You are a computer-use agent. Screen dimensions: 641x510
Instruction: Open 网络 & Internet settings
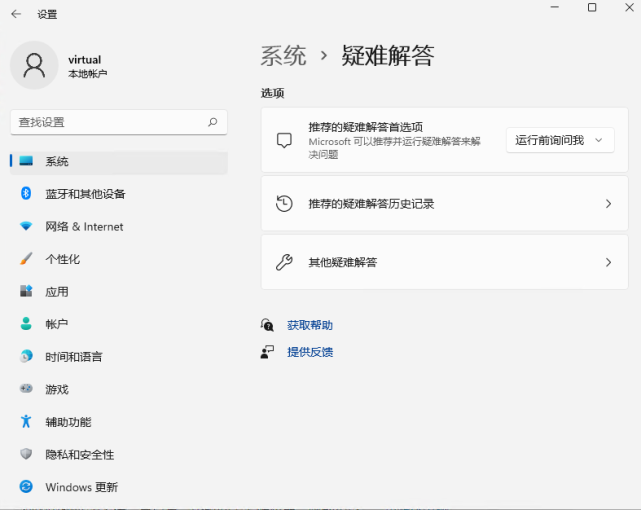[x=119, y=226]
